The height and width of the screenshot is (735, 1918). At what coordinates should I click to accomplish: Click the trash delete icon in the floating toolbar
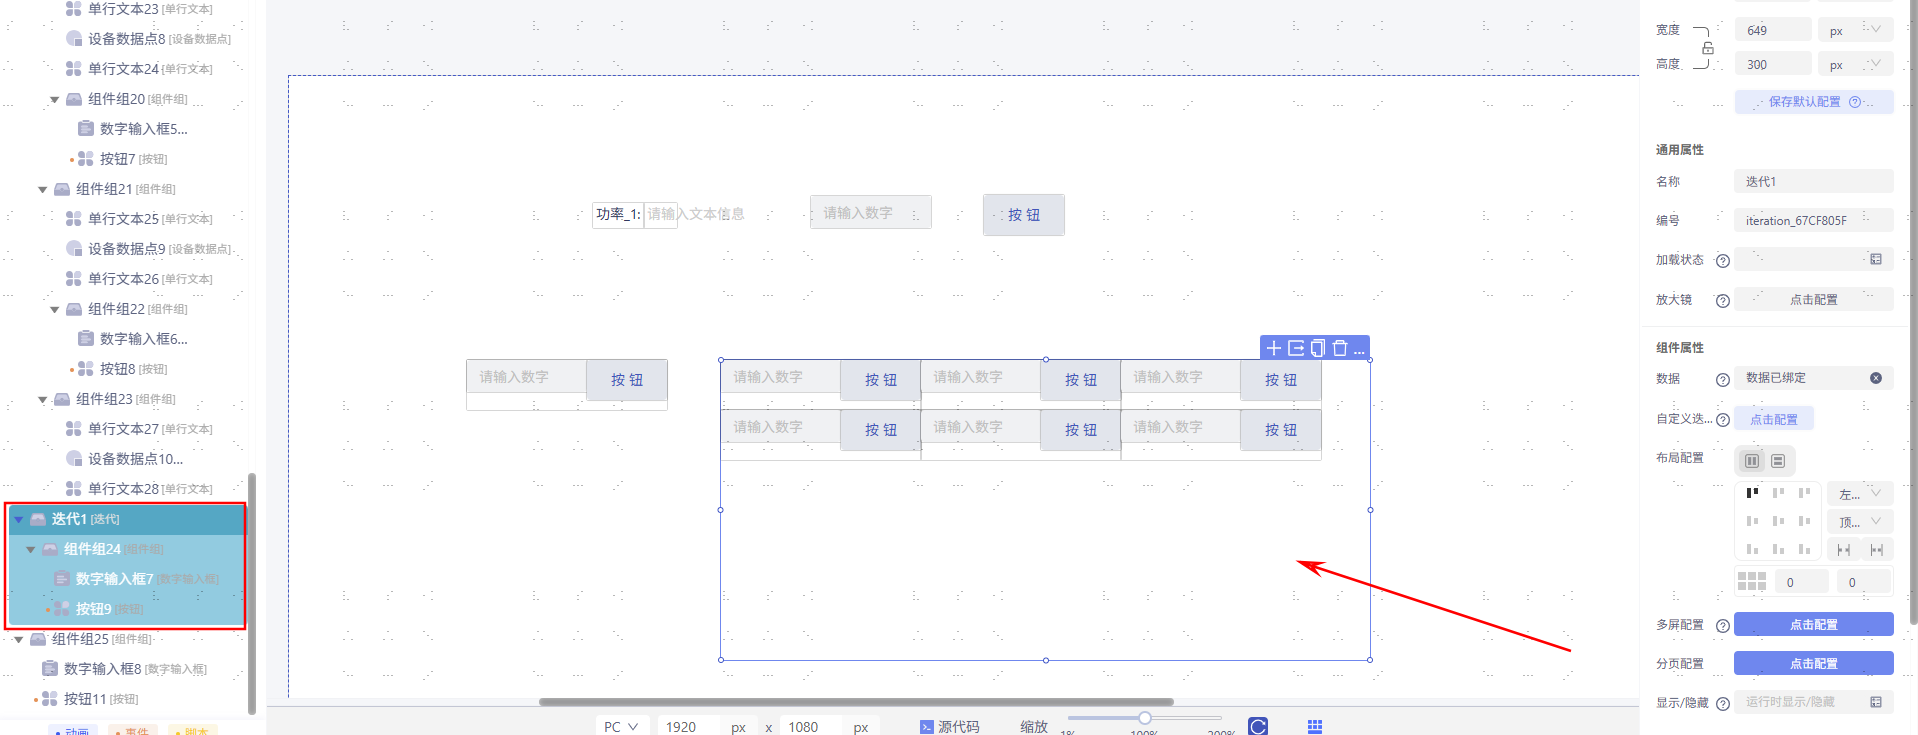point(1340,348)
